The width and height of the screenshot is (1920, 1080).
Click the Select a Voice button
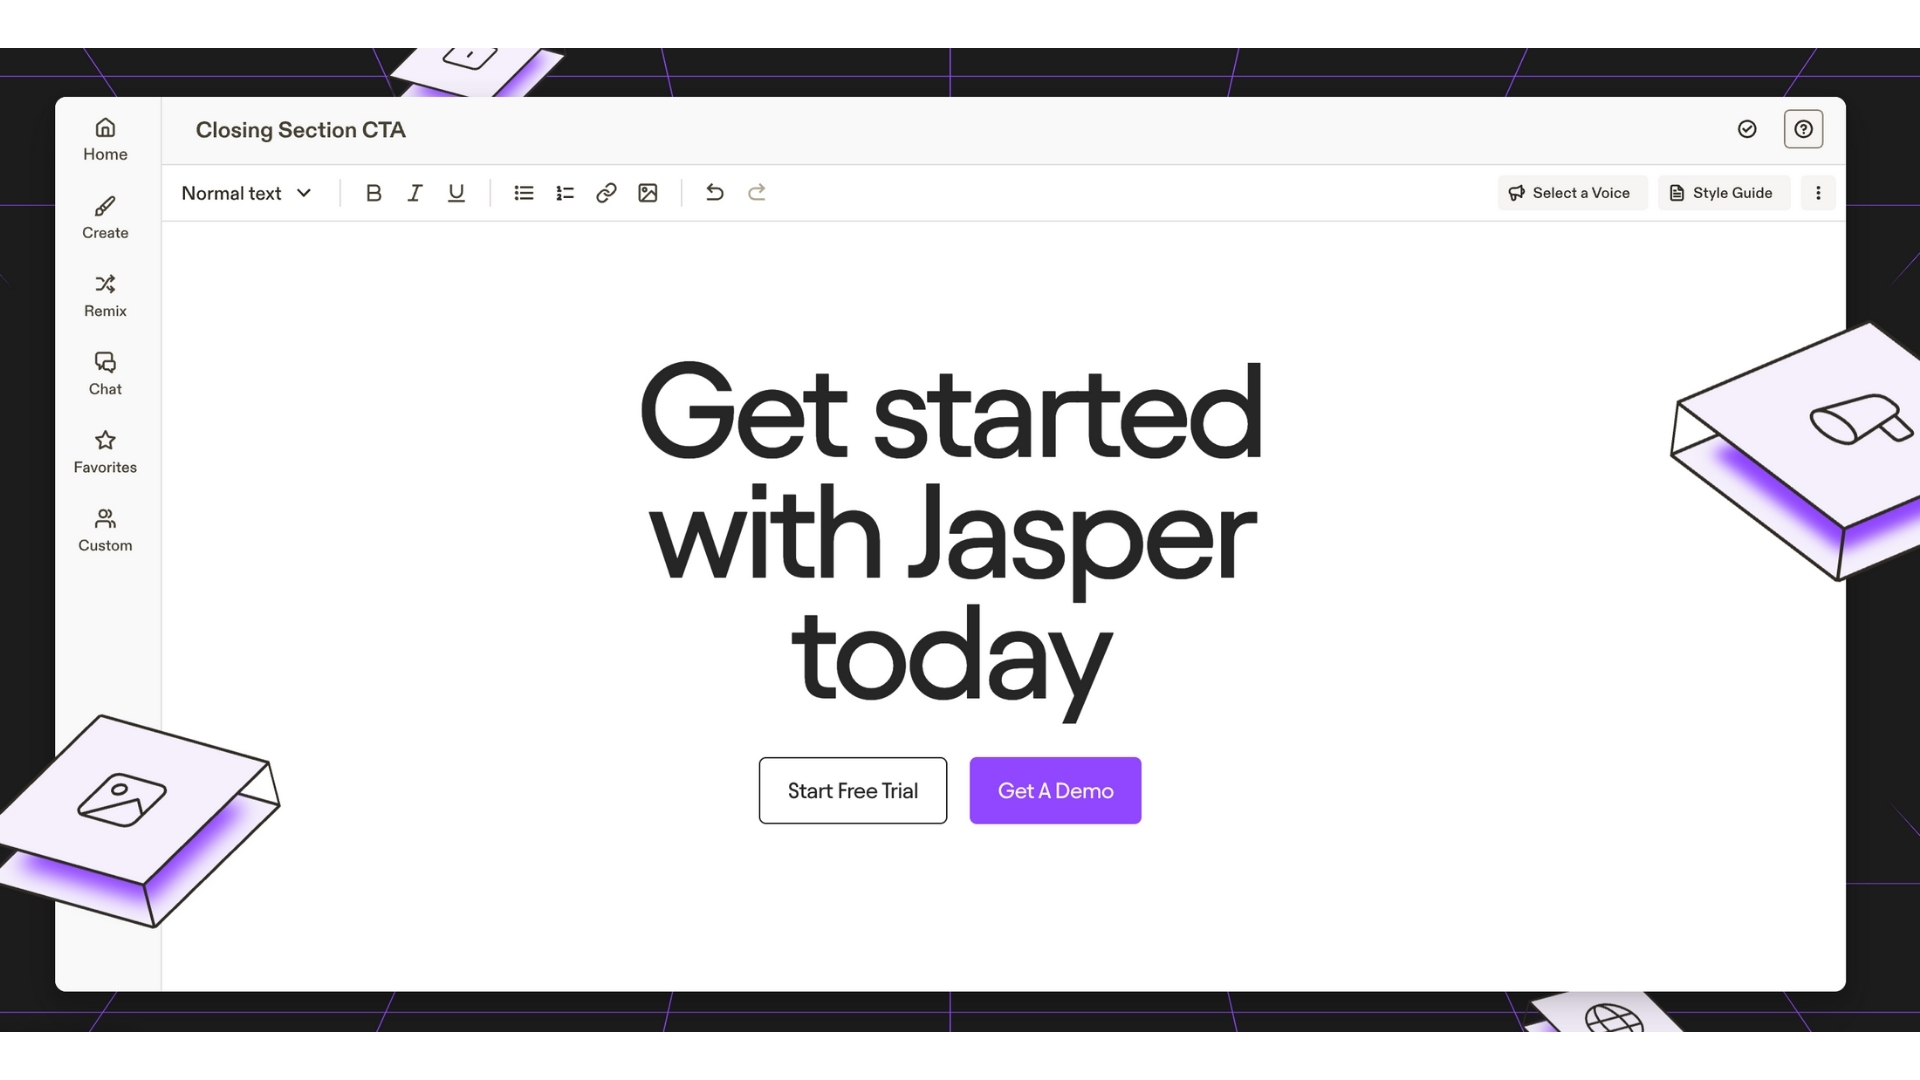point(1572,193)
